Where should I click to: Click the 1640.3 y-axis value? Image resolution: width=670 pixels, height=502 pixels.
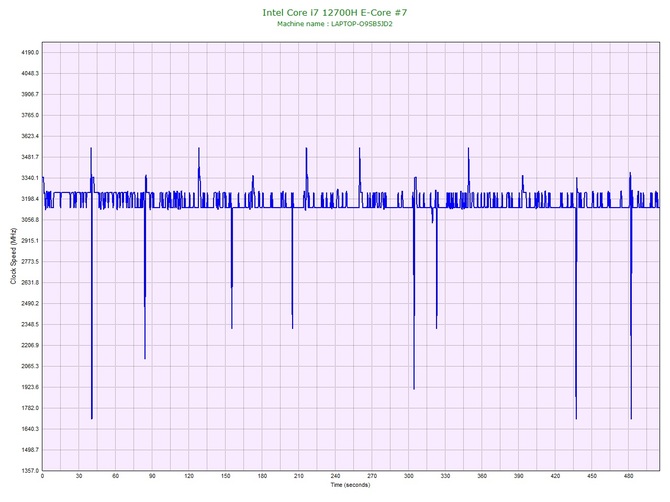(30, 429)
